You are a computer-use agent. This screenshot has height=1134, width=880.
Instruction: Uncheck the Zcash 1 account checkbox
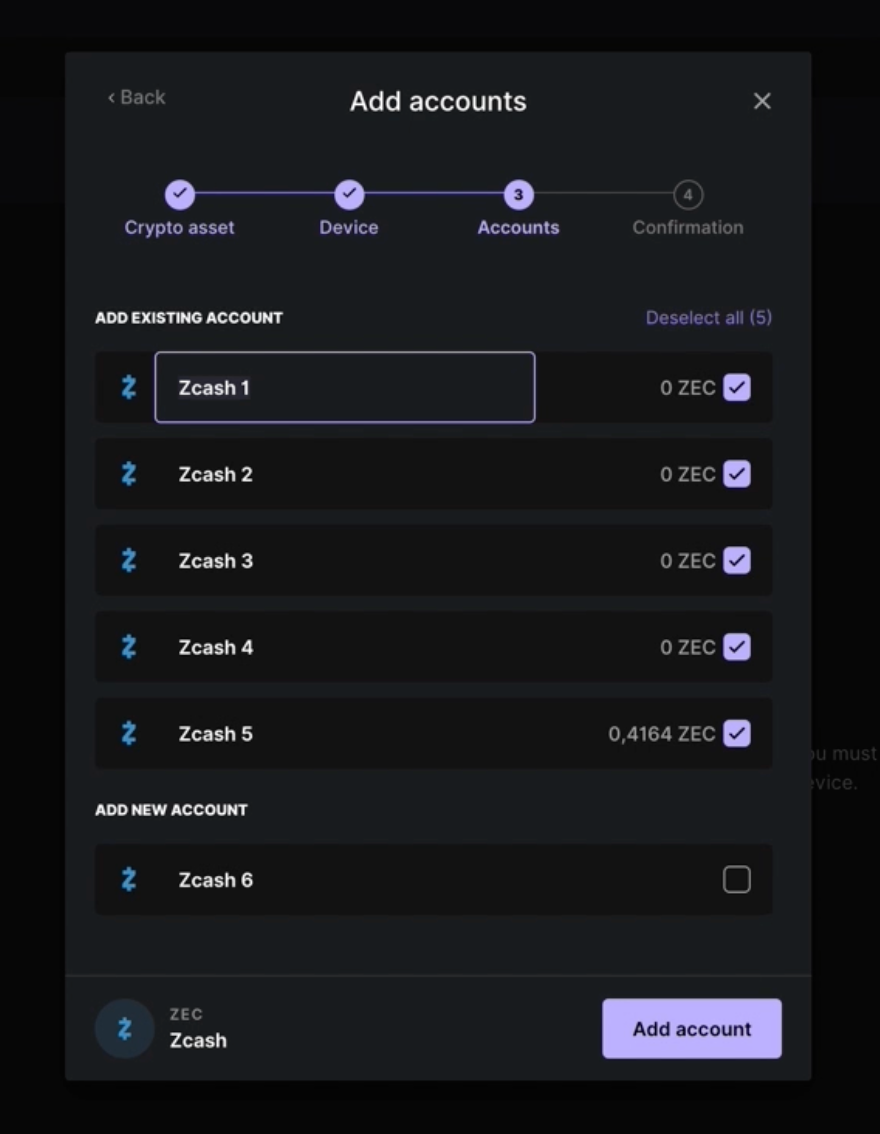click(737, 388)
